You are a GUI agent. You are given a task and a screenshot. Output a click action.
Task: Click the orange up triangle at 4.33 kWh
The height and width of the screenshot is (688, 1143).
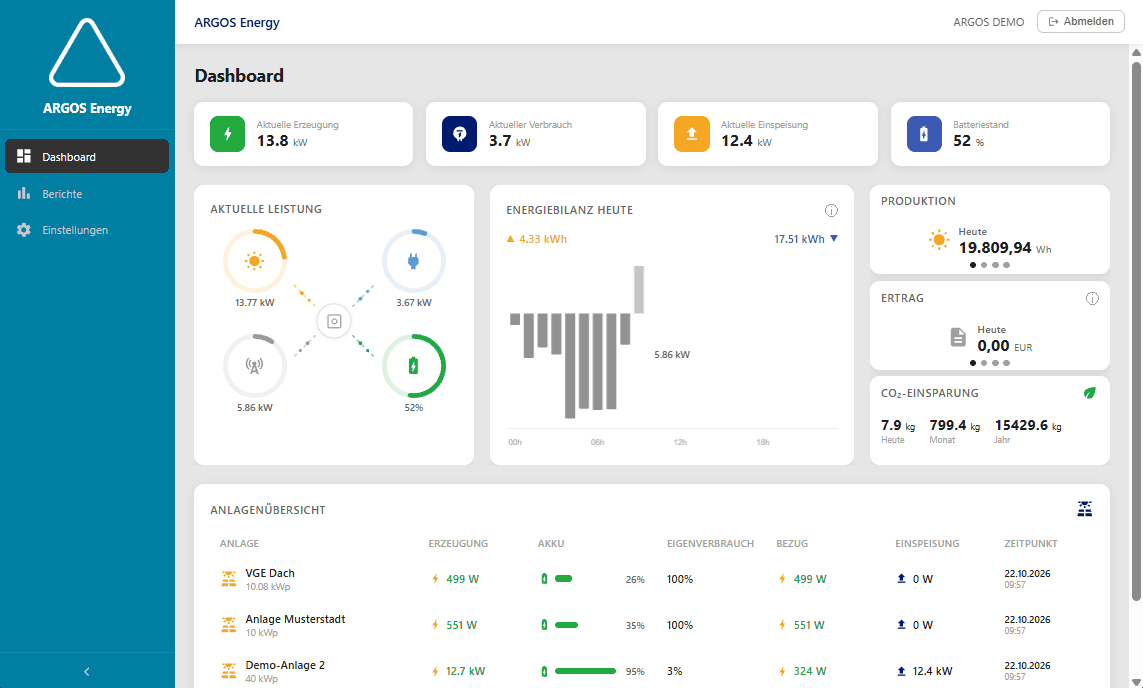point(510,239)
